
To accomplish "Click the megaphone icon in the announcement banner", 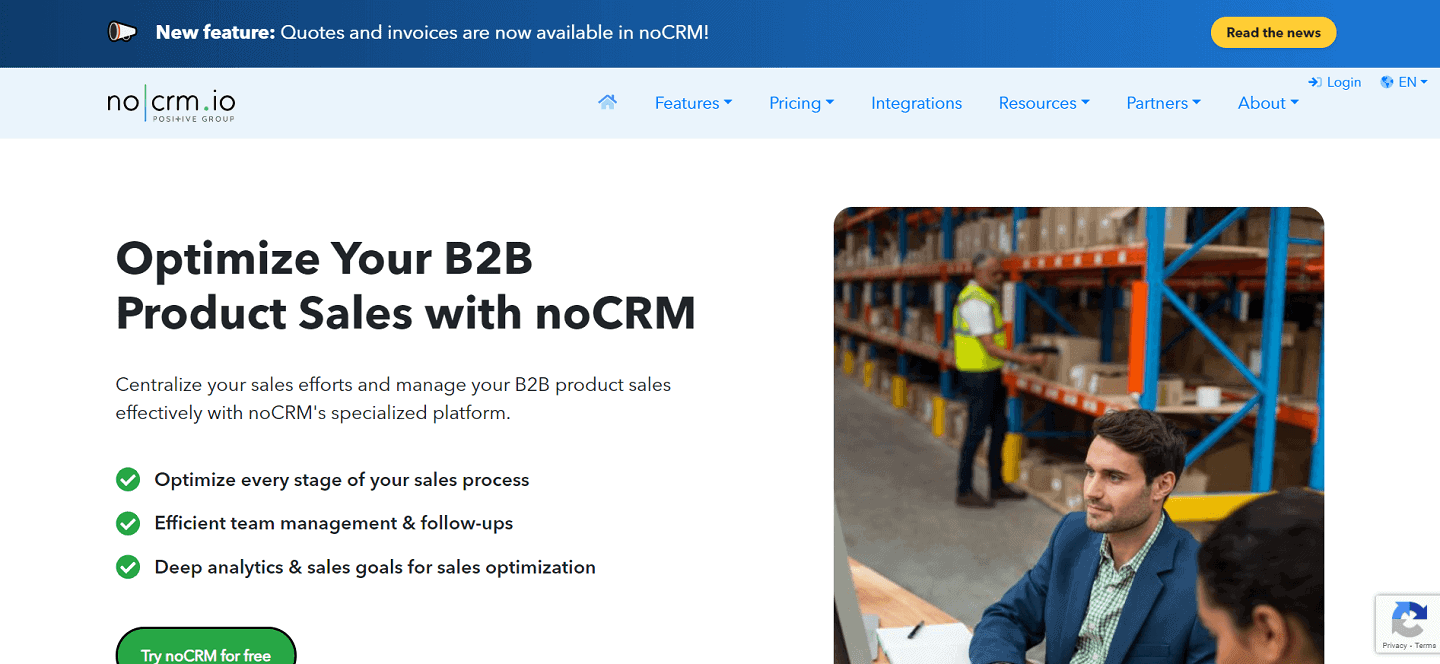I will pyautogui.click(x=122, y=30).
